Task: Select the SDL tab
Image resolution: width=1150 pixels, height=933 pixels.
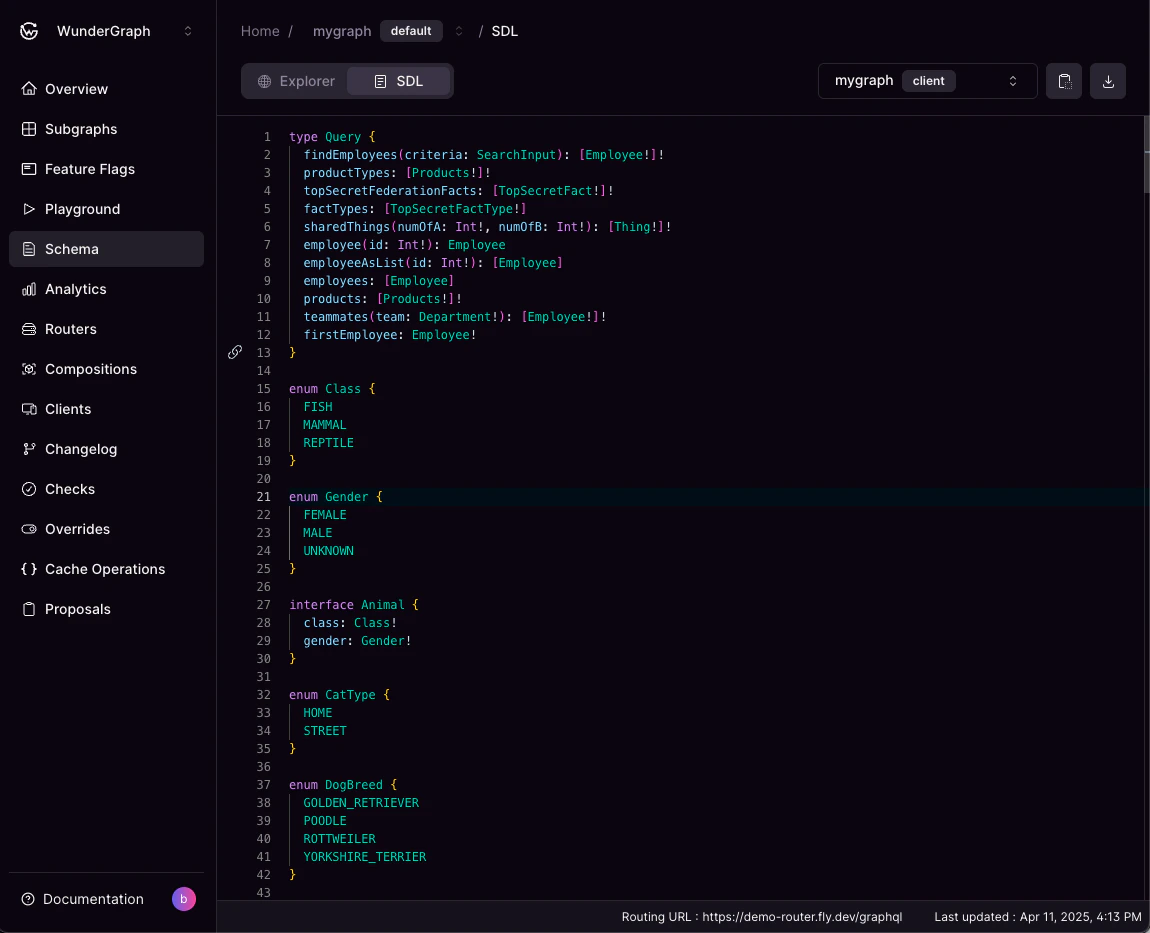Action: coord(399,81)
